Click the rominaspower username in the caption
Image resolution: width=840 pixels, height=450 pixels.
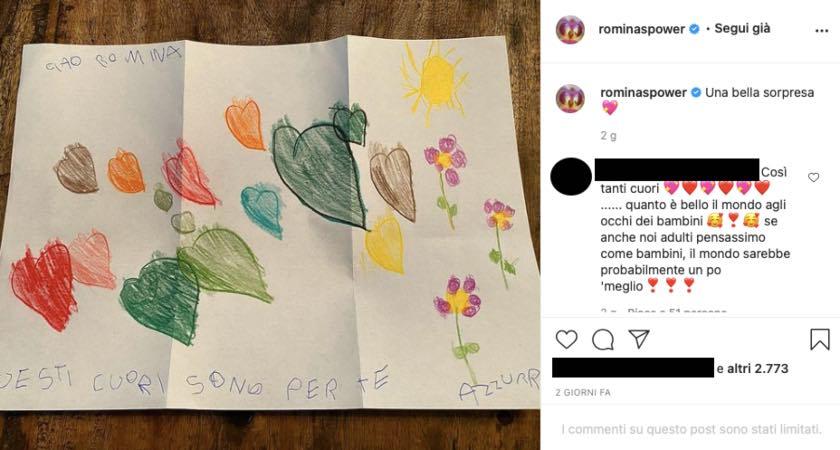(x=643, y=93)
